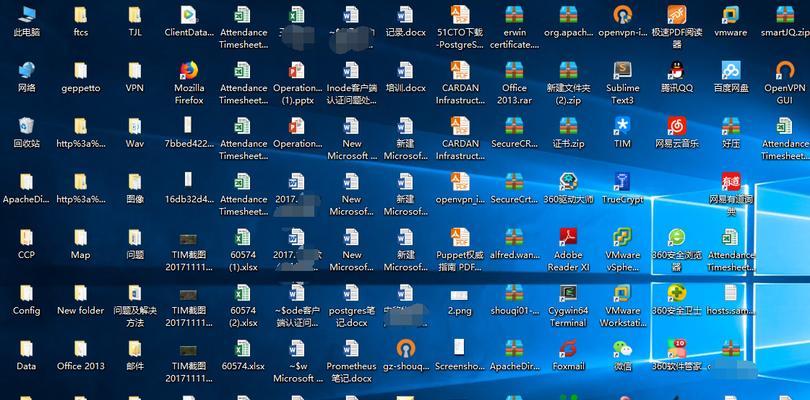Open Sublime Text3 shortcut
Screen dimensions: 810x400
pyautogui.click(x=622, y=83)
